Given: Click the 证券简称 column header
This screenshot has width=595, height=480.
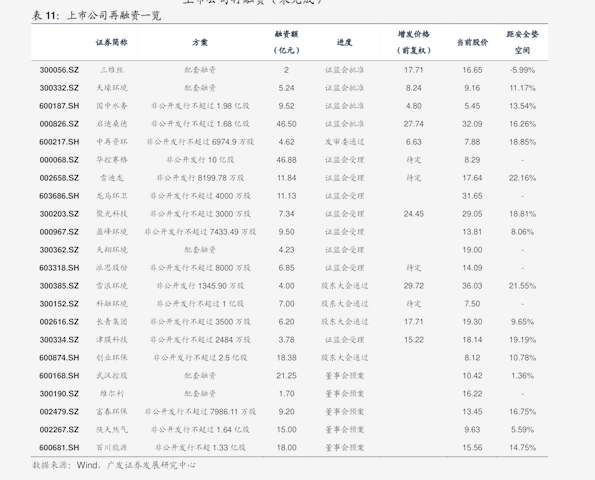Looking at the screenshot, I should pos(112,42).
